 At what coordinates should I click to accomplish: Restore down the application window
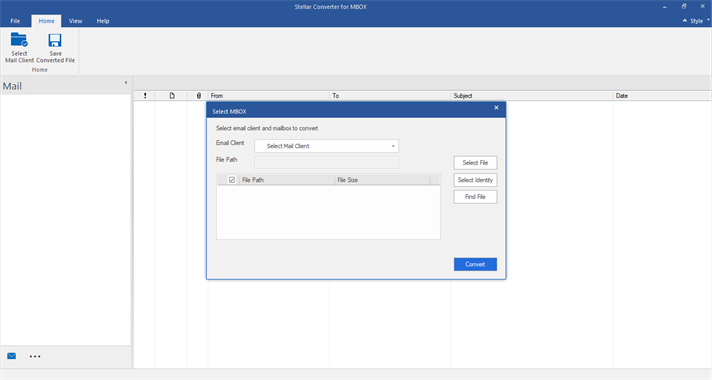pyautogui.click(x=684, y=7)
